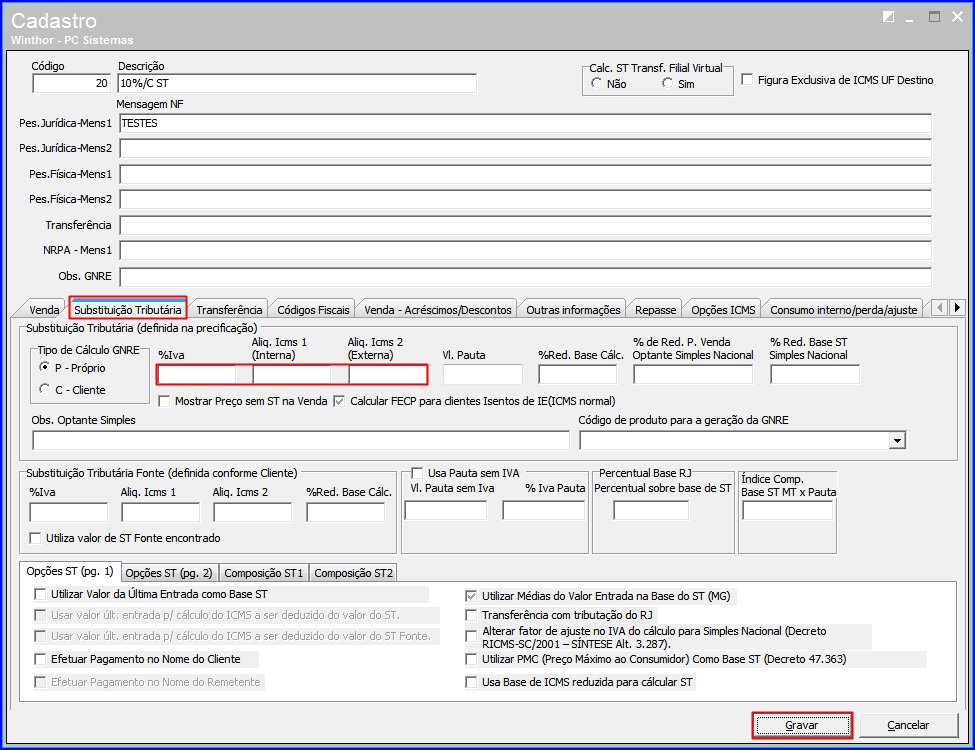Click %Iva field in ST Fonte section

(68, 512)
